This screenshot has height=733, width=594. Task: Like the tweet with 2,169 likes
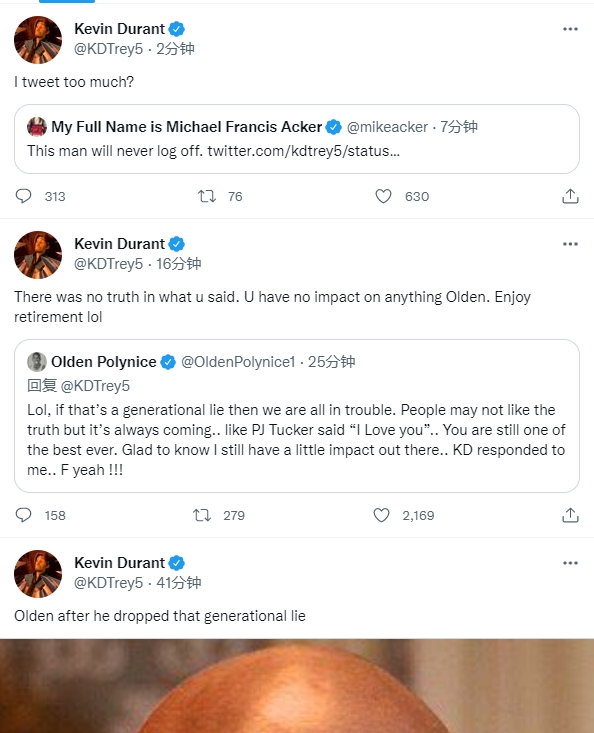coord(381,515)
